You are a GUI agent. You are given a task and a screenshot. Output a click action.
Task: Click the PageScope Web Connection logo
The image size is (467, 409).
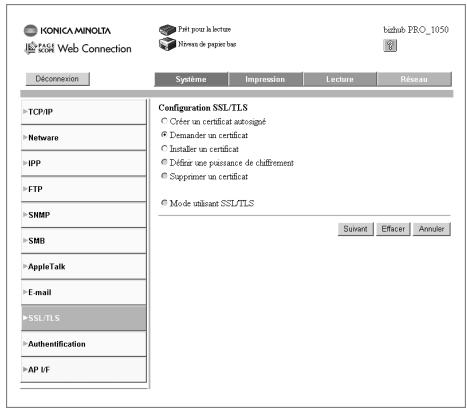[x=78, y=48]
